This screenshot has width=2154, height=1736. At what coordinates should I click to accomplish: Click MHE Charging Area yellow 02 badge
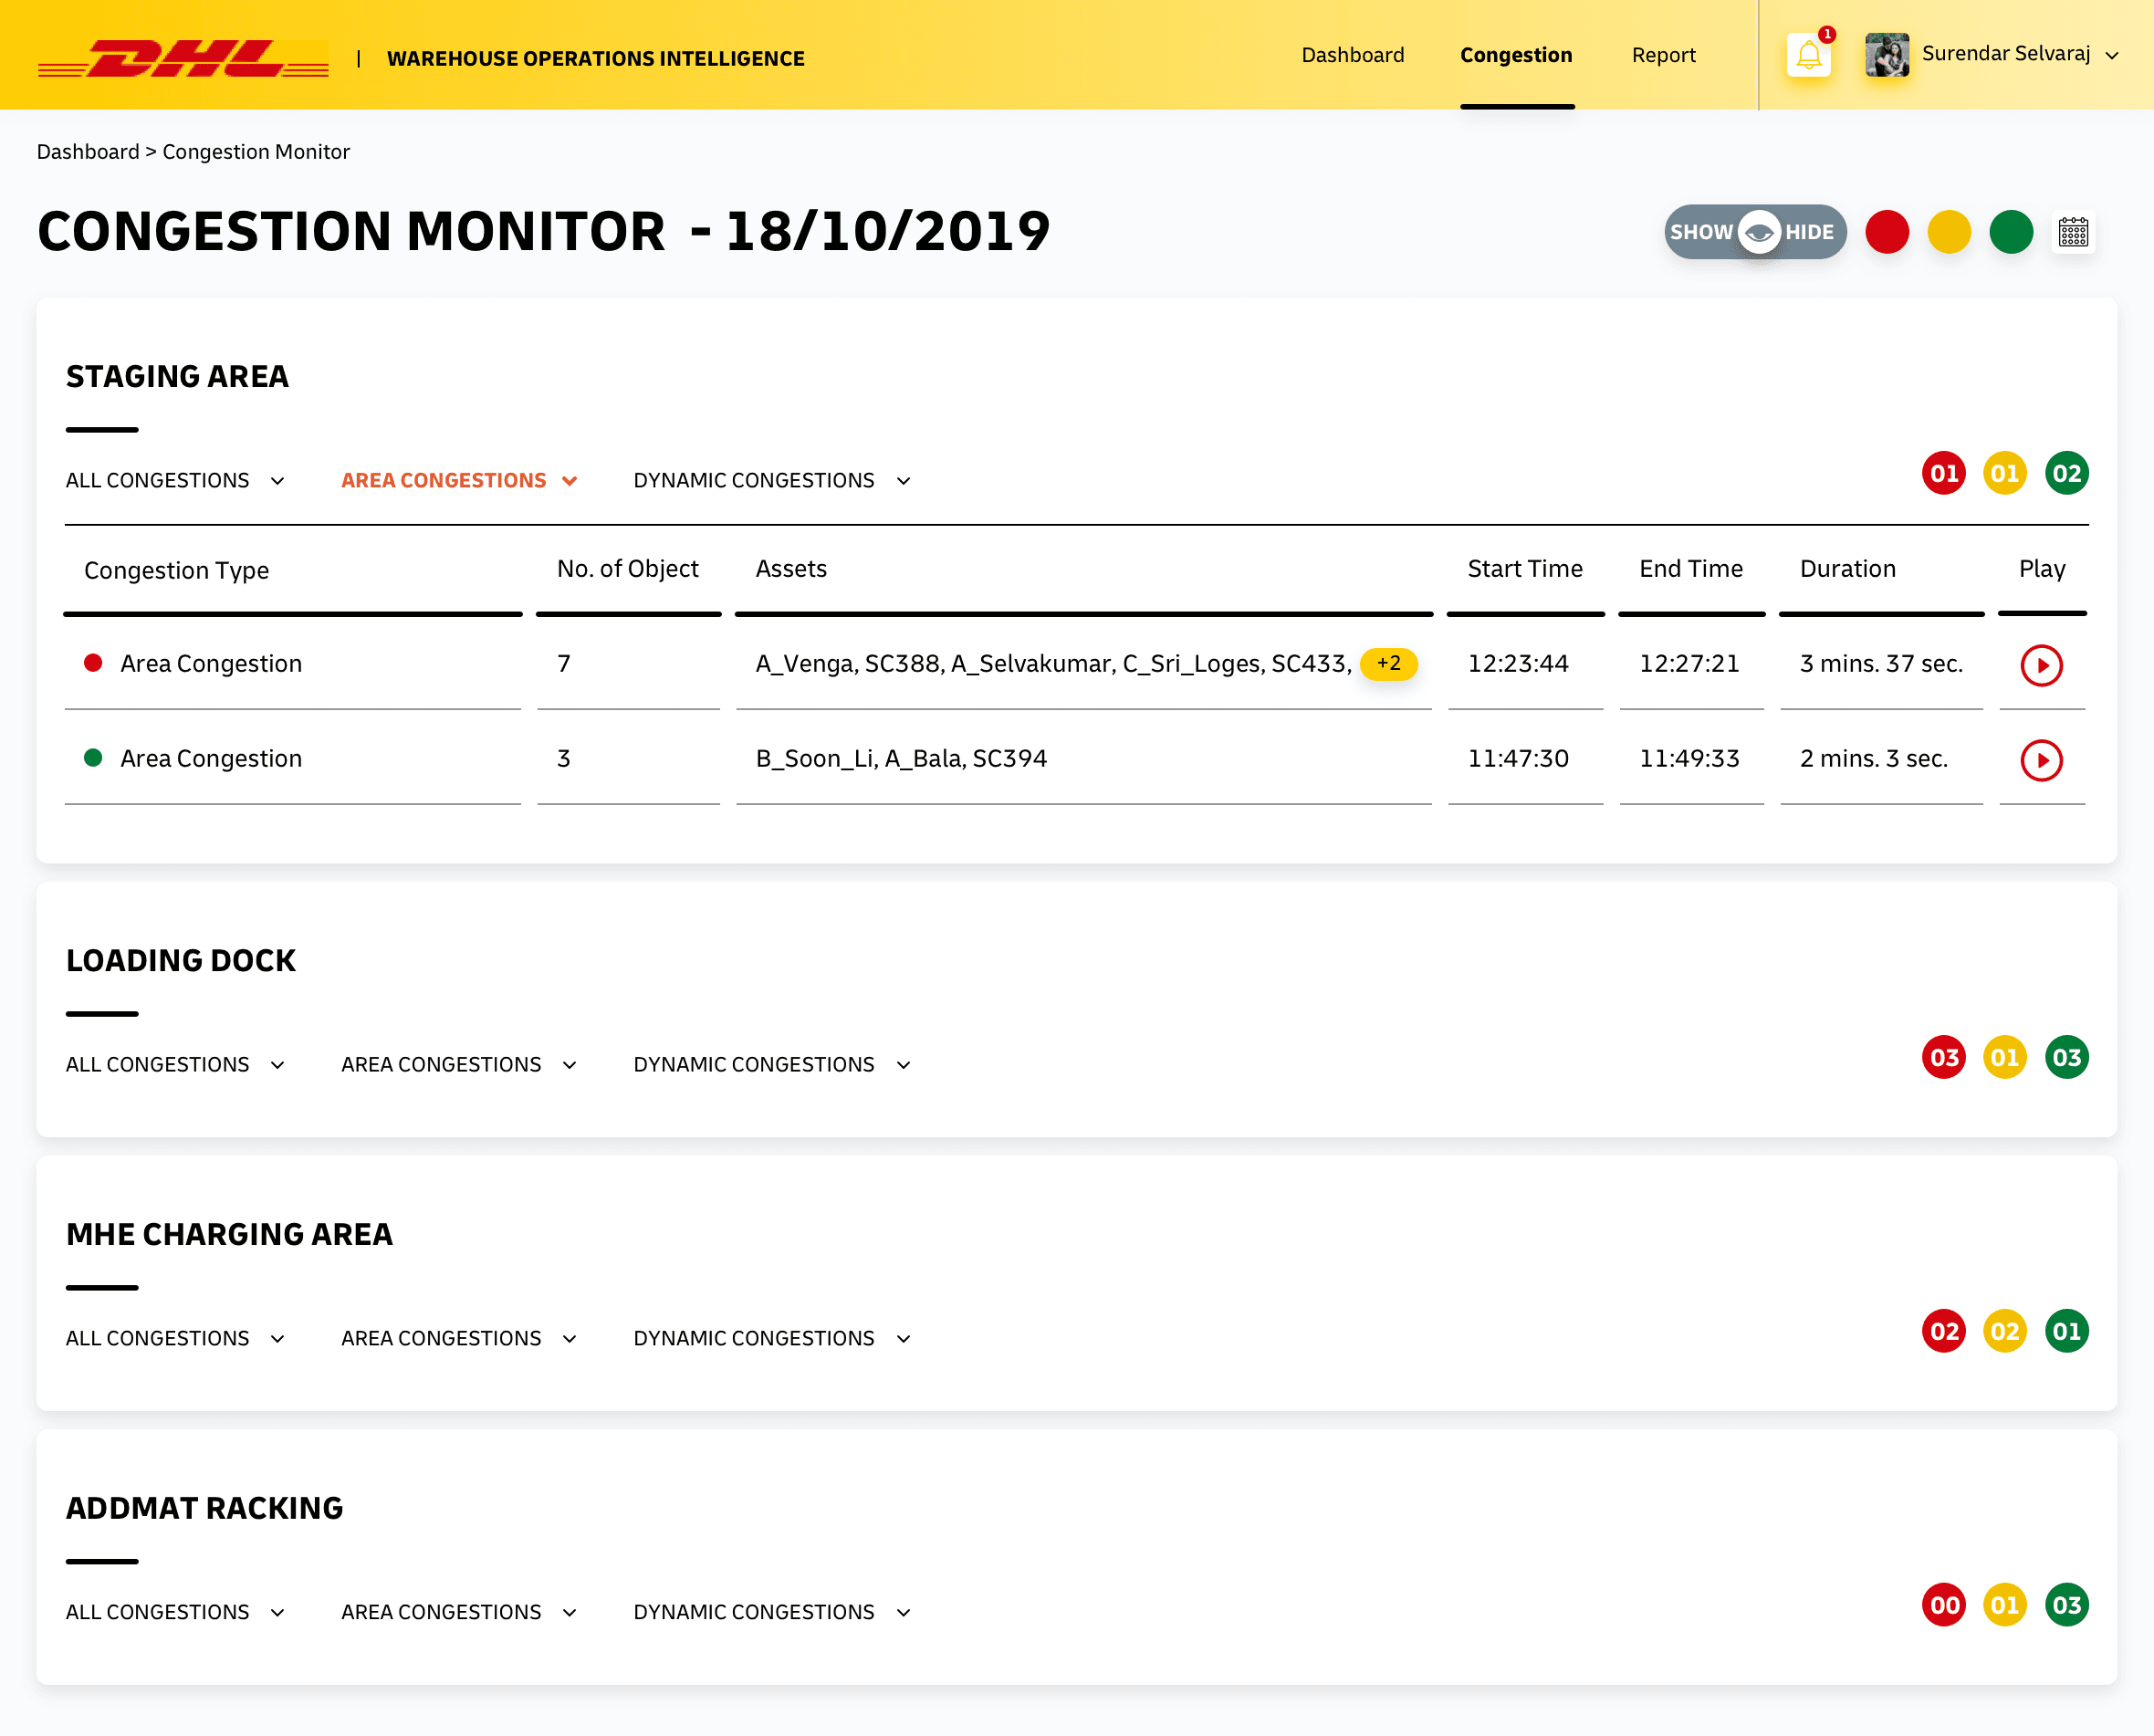pos(2004,1331)
